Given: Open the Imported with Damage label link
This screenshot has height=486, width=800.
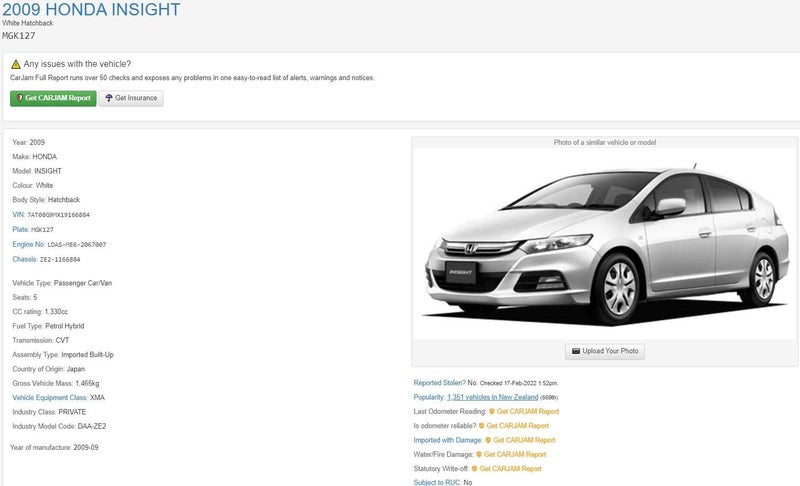Looking at the screenshot, I should [447, 440].
